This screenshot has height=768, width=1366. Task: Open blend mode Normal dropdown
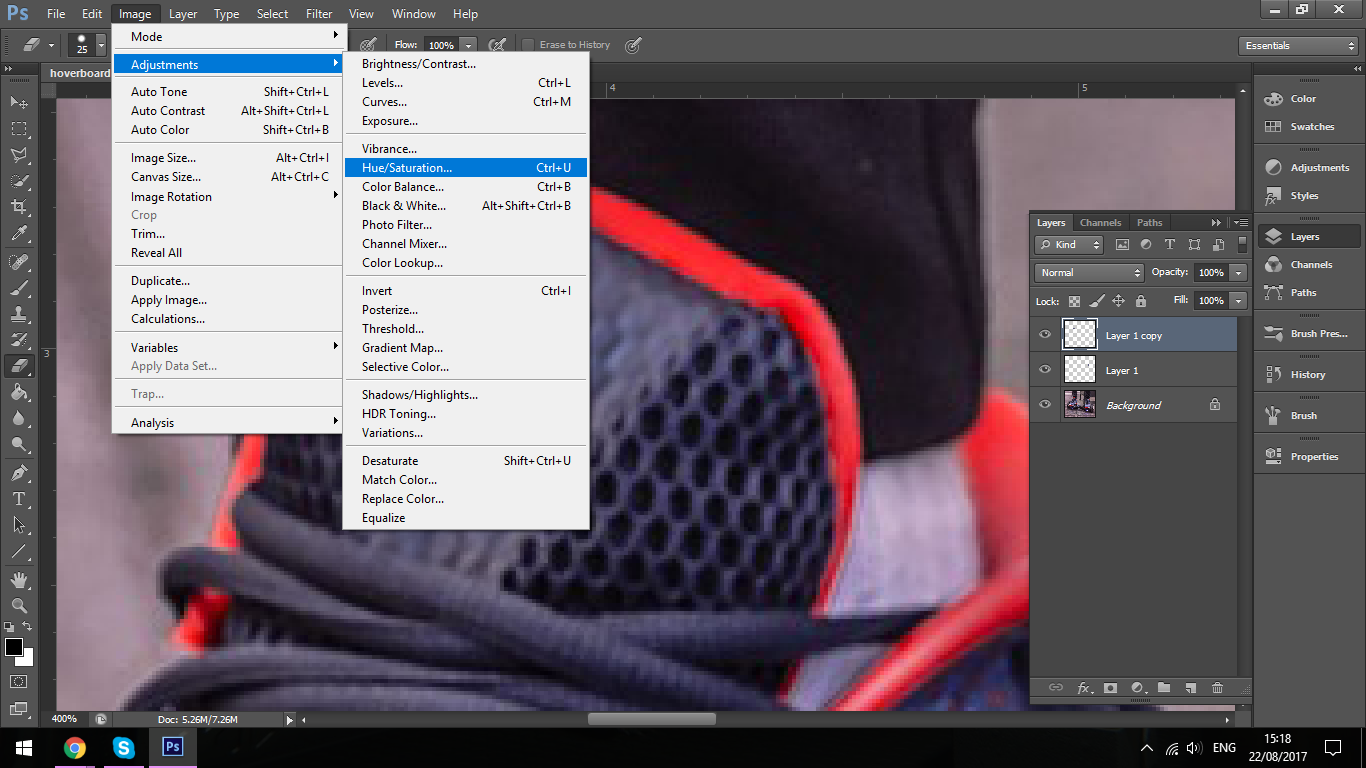(x=1089, y=272)
